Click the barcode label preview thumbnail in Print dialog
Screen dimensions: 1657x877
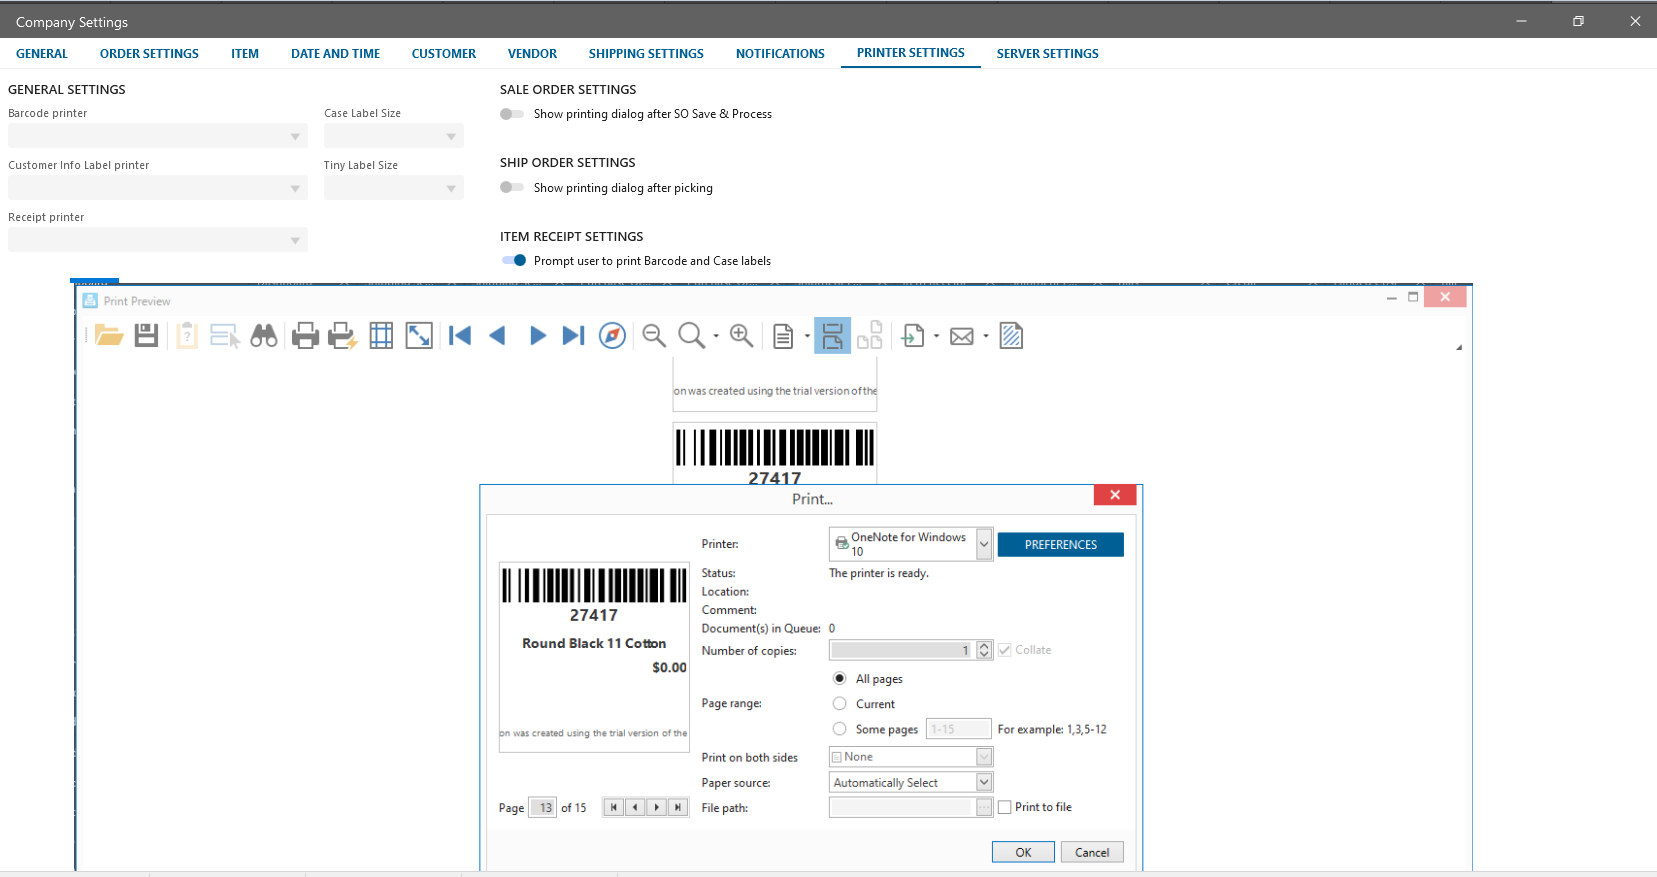click(594, 657)
